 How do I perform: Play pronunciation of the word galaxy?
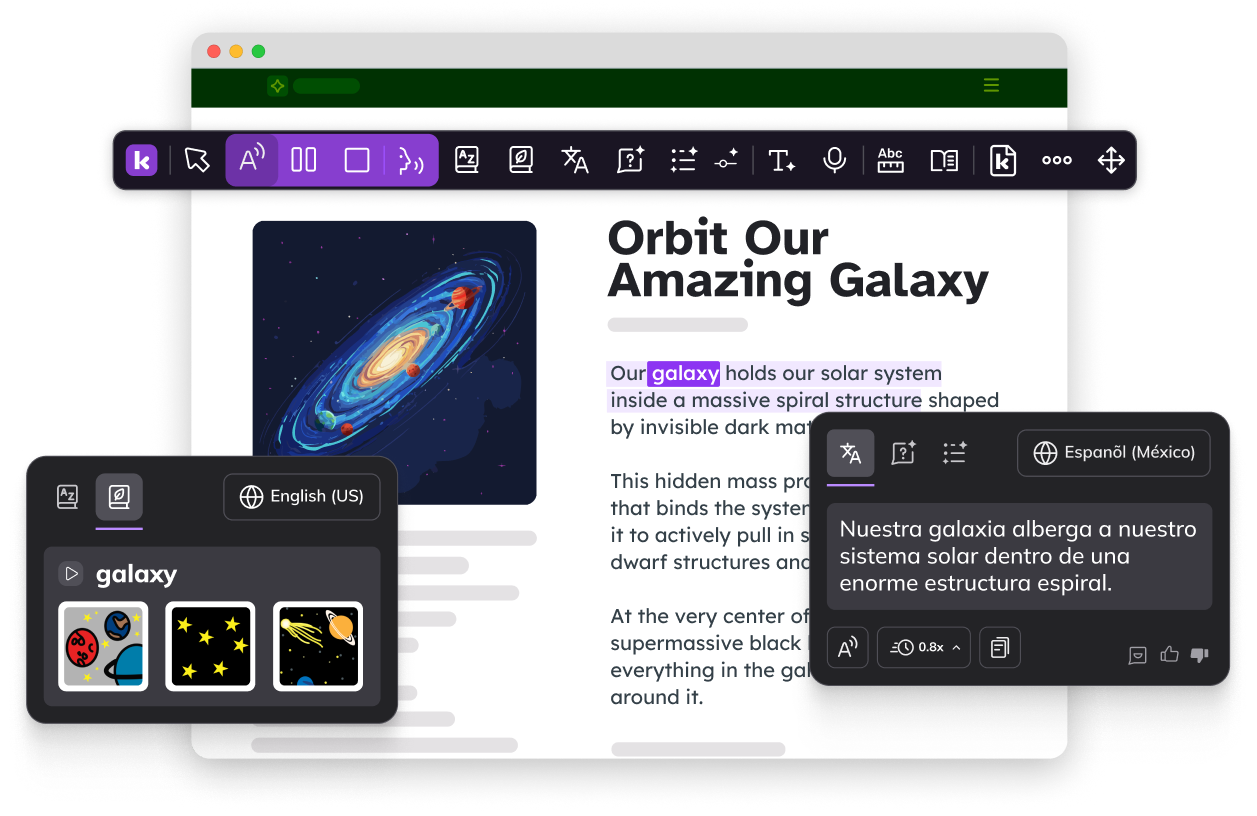(71, 574)
